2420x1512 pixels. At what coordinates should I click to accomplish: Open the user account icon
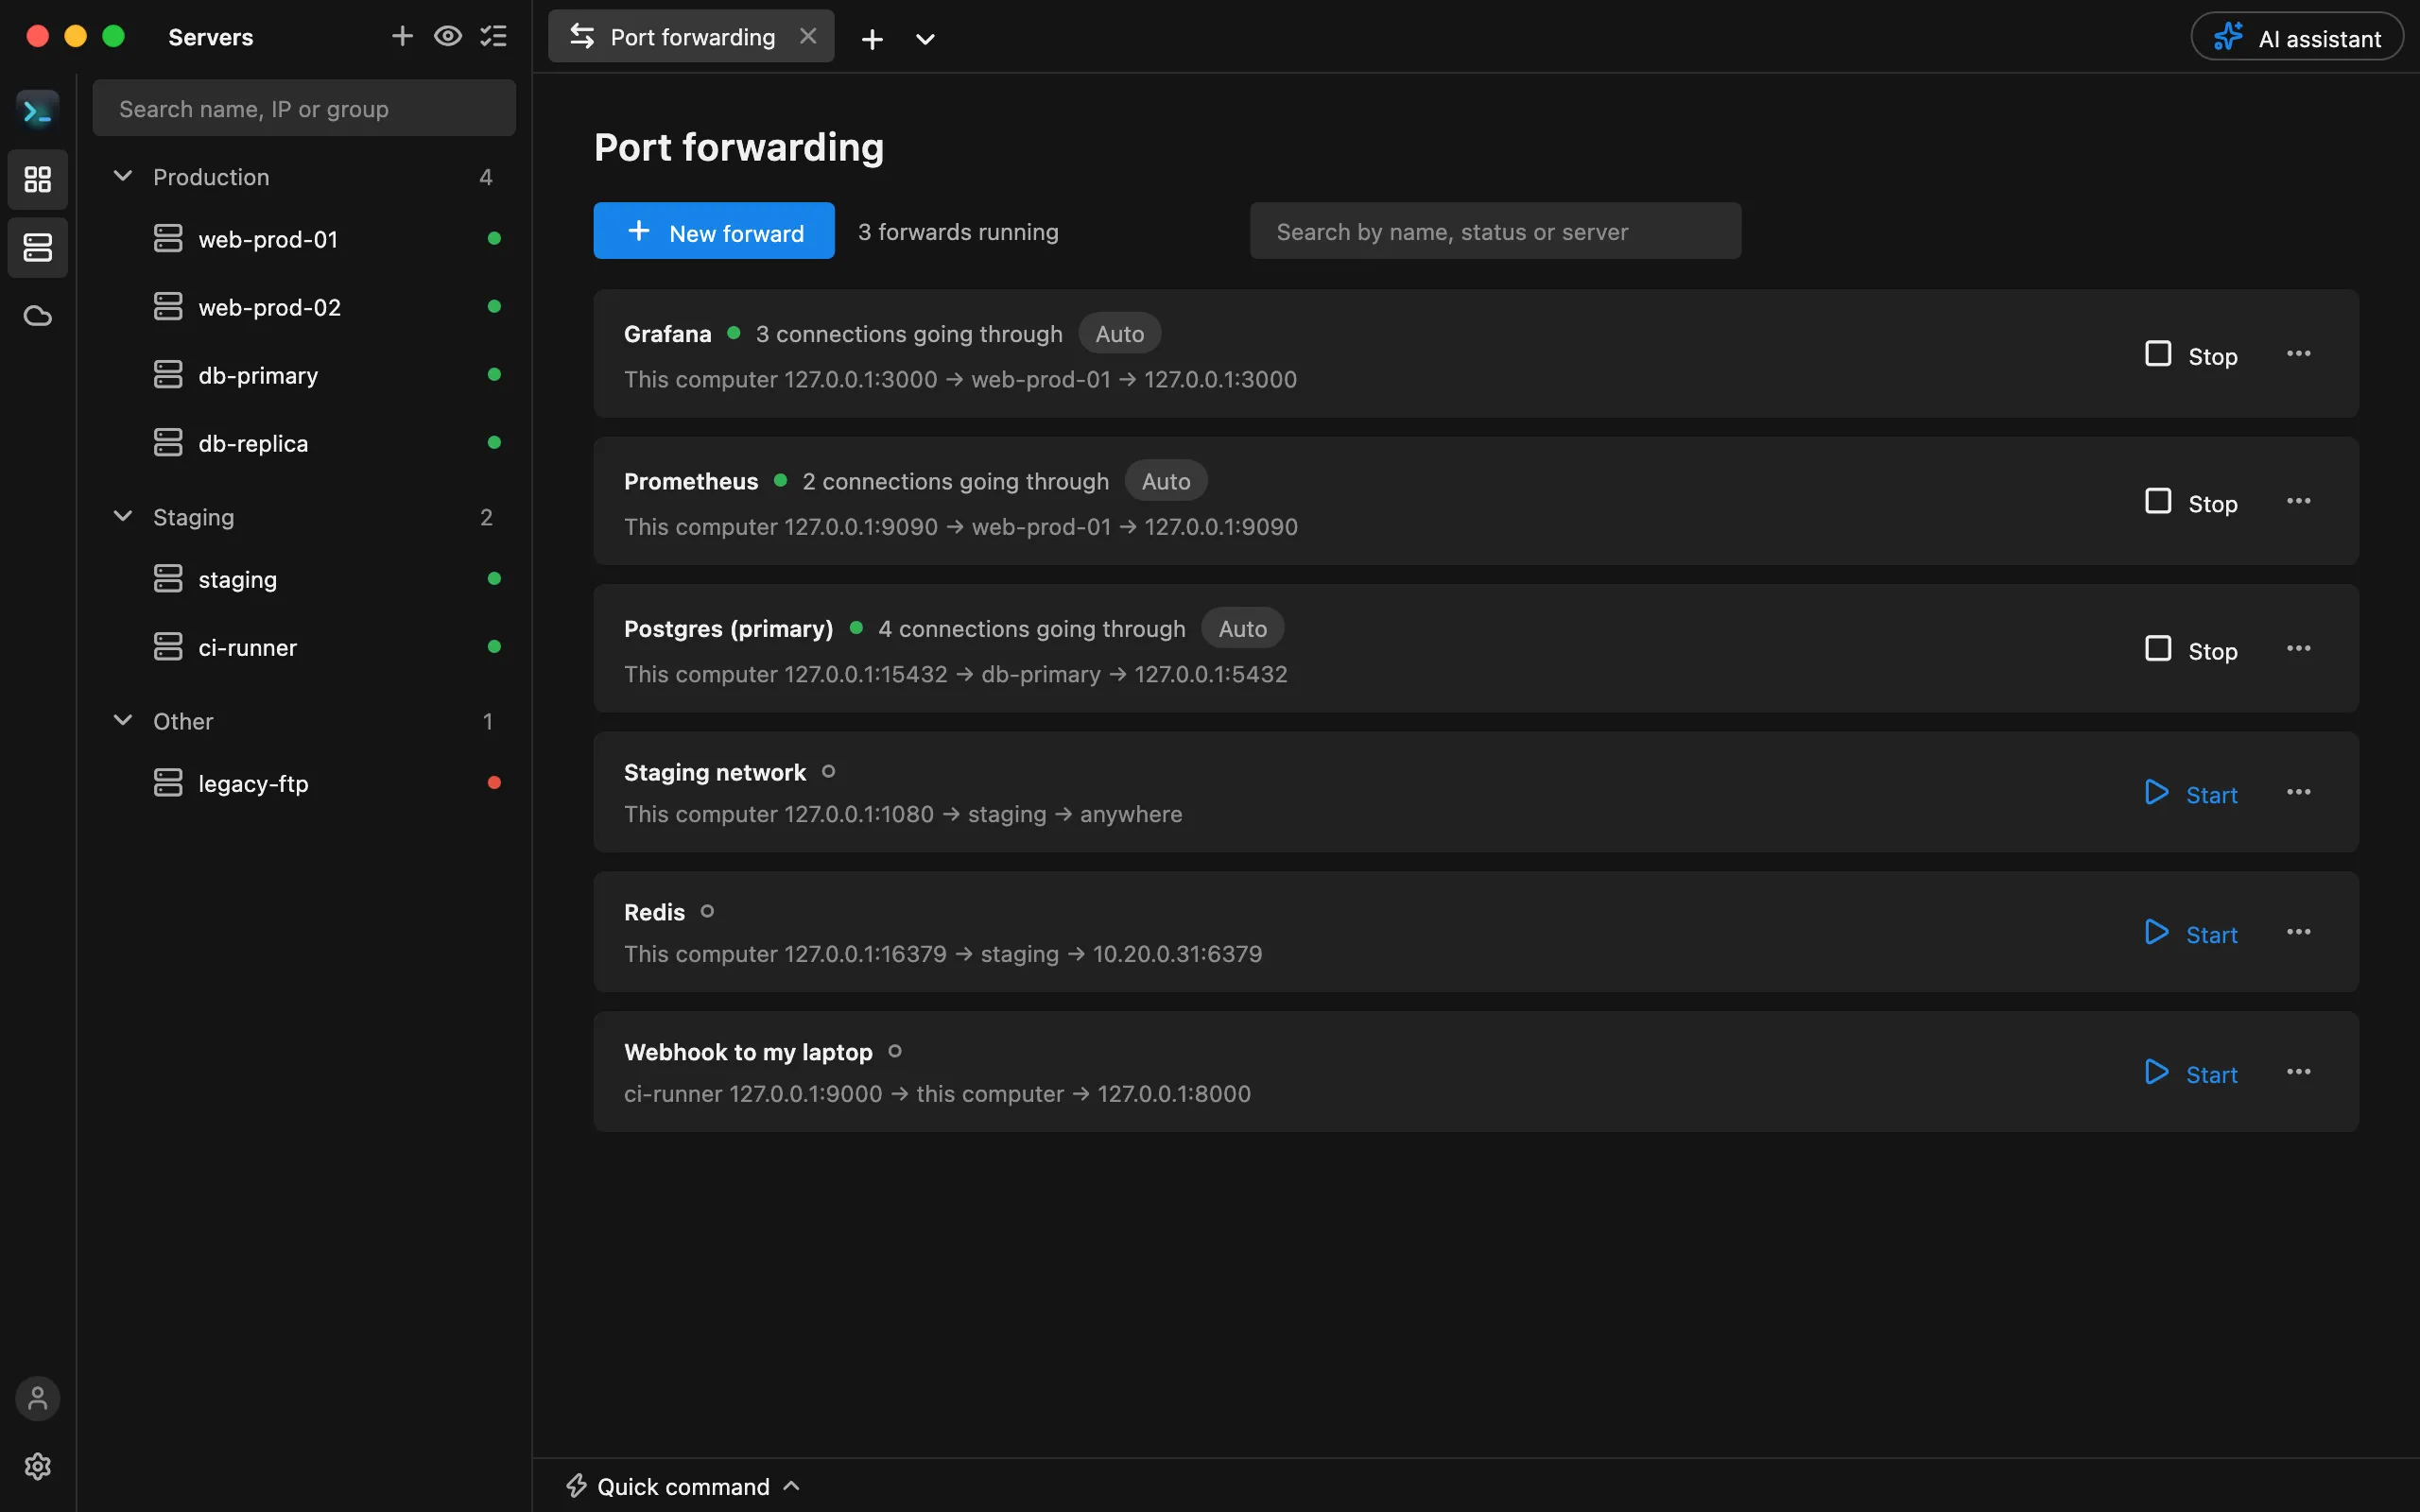coord(37,1398)
